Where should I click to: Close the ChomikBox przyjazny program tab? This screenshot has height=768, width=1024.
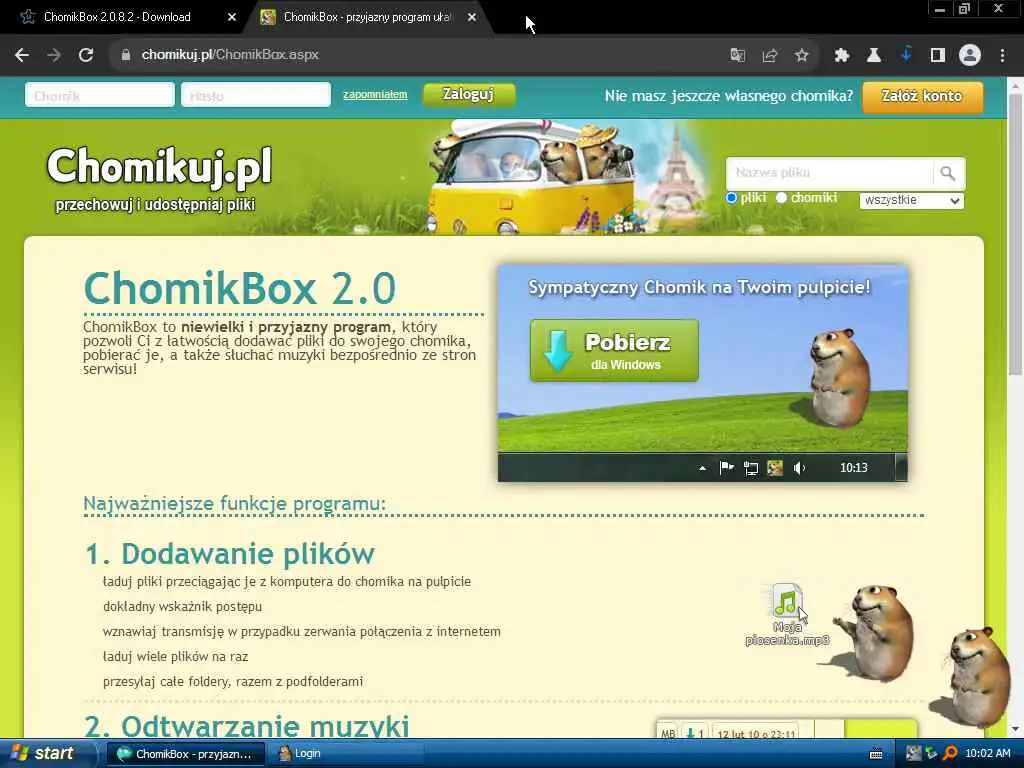click(x=472, y=18)
